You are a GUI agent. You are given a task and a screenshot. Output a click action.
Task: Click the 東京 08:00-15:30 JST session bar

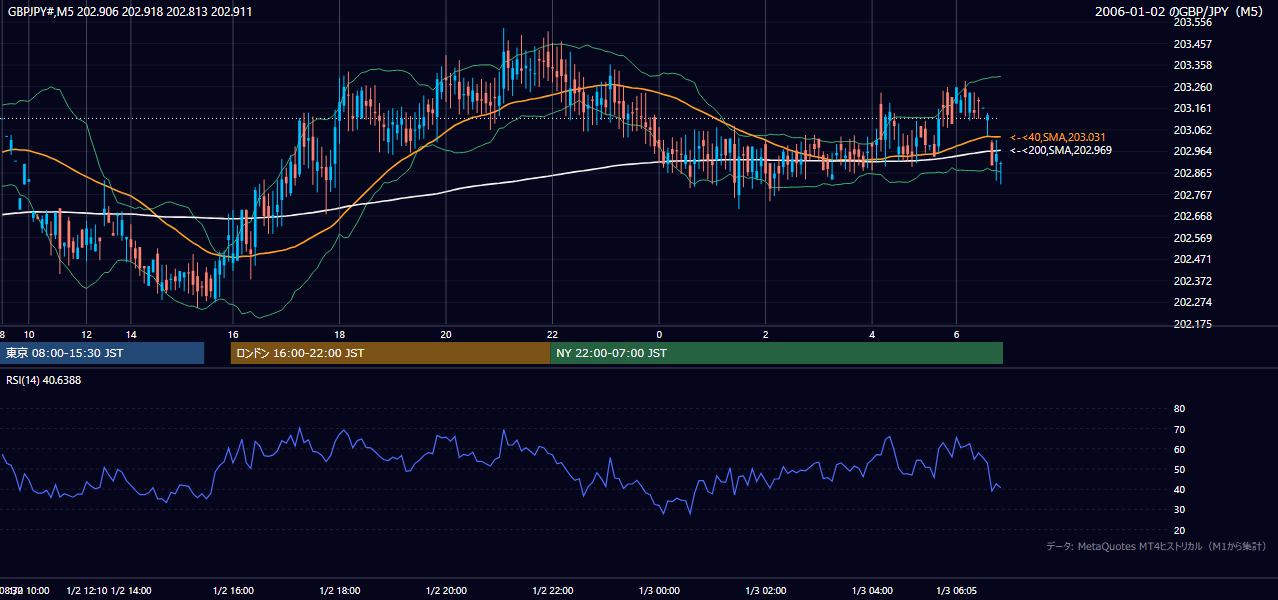click(x=102, y=353)
